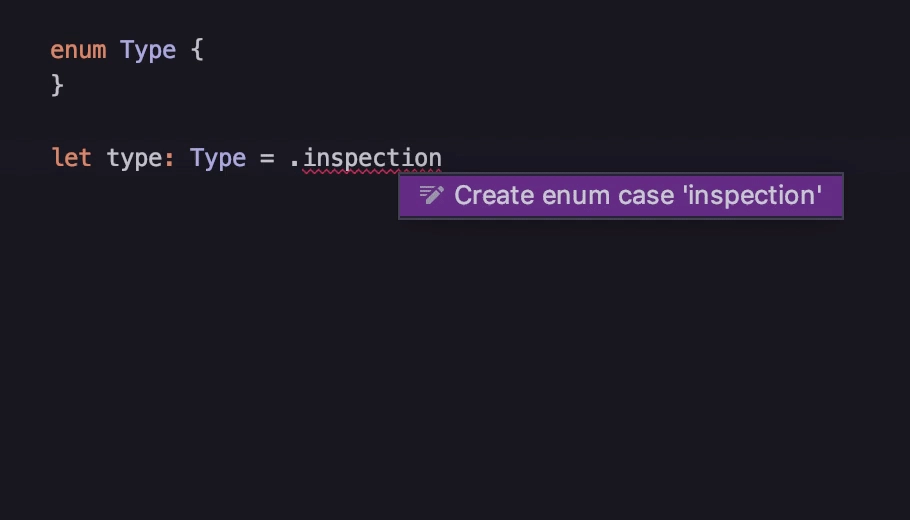Image resolution: width=910 pixels, height=520 pixels.
Task: Click the Type name after enum
Action: [x=148, y=51]
